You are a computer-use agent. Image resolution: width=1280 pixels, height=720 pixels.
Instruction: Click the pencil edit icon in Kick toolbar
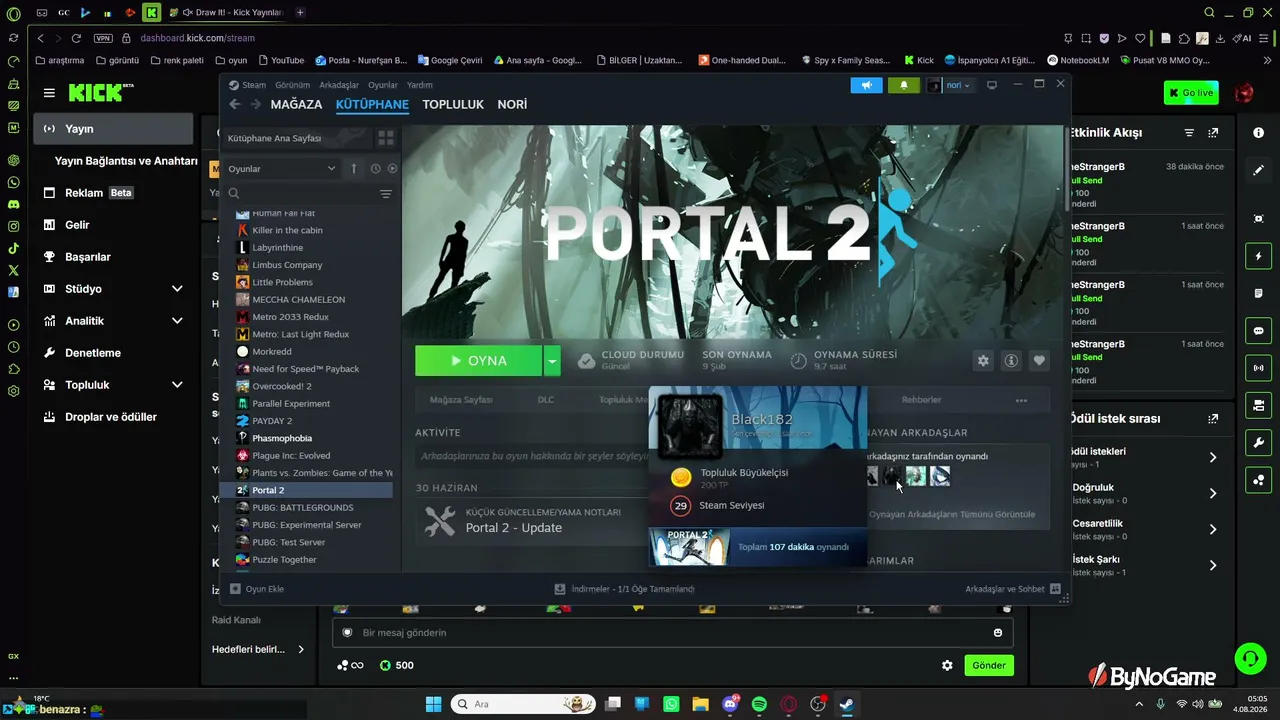[x=1258, y=171]
